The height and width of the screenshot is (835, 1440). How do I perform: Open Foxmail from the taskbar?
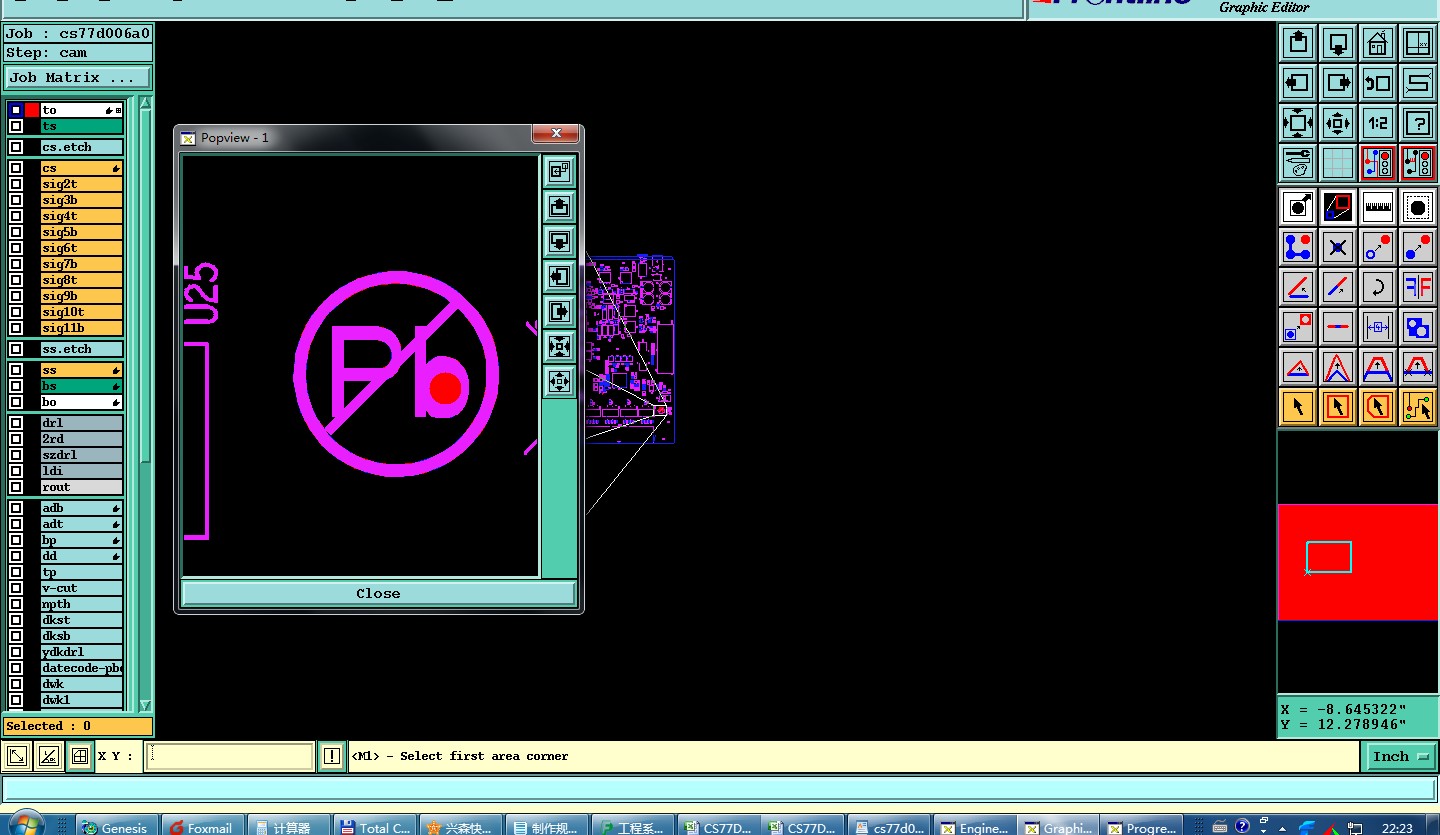[x=203, y=827]
